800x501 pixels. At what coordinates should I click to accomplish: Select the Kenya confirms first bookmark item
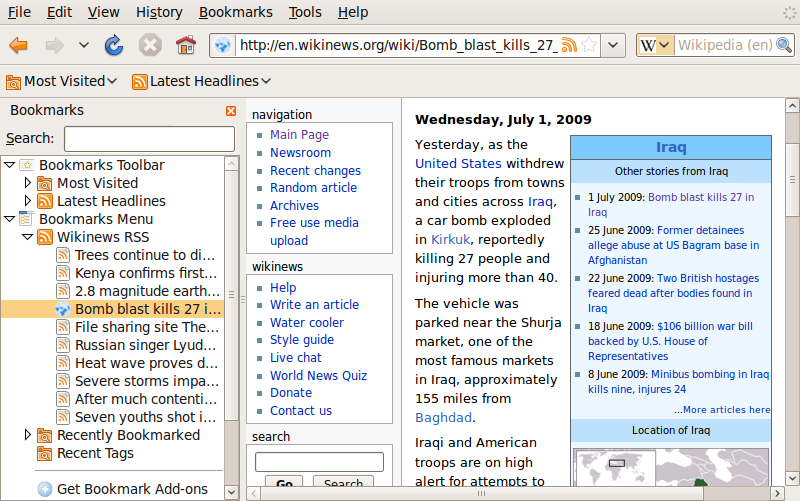145,273
